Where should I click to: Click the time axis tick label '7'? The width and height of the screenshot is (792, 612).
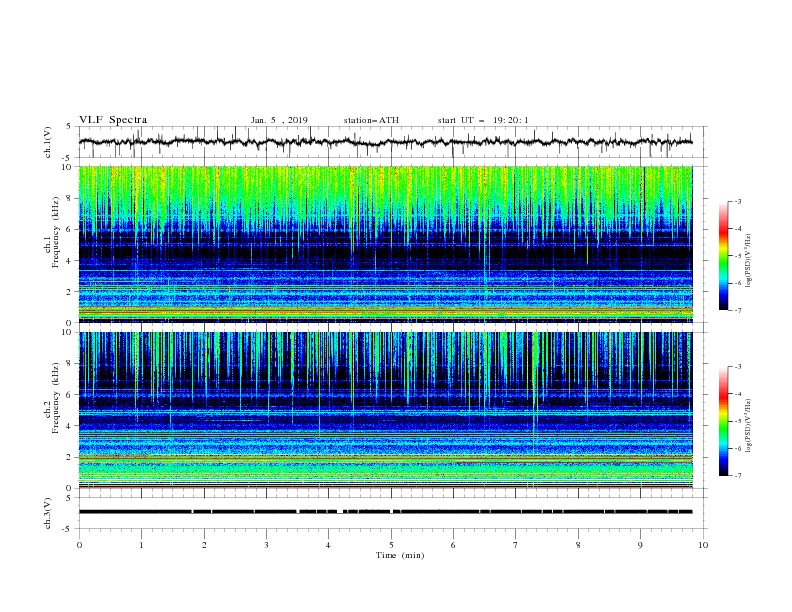[x=516, y=545]
